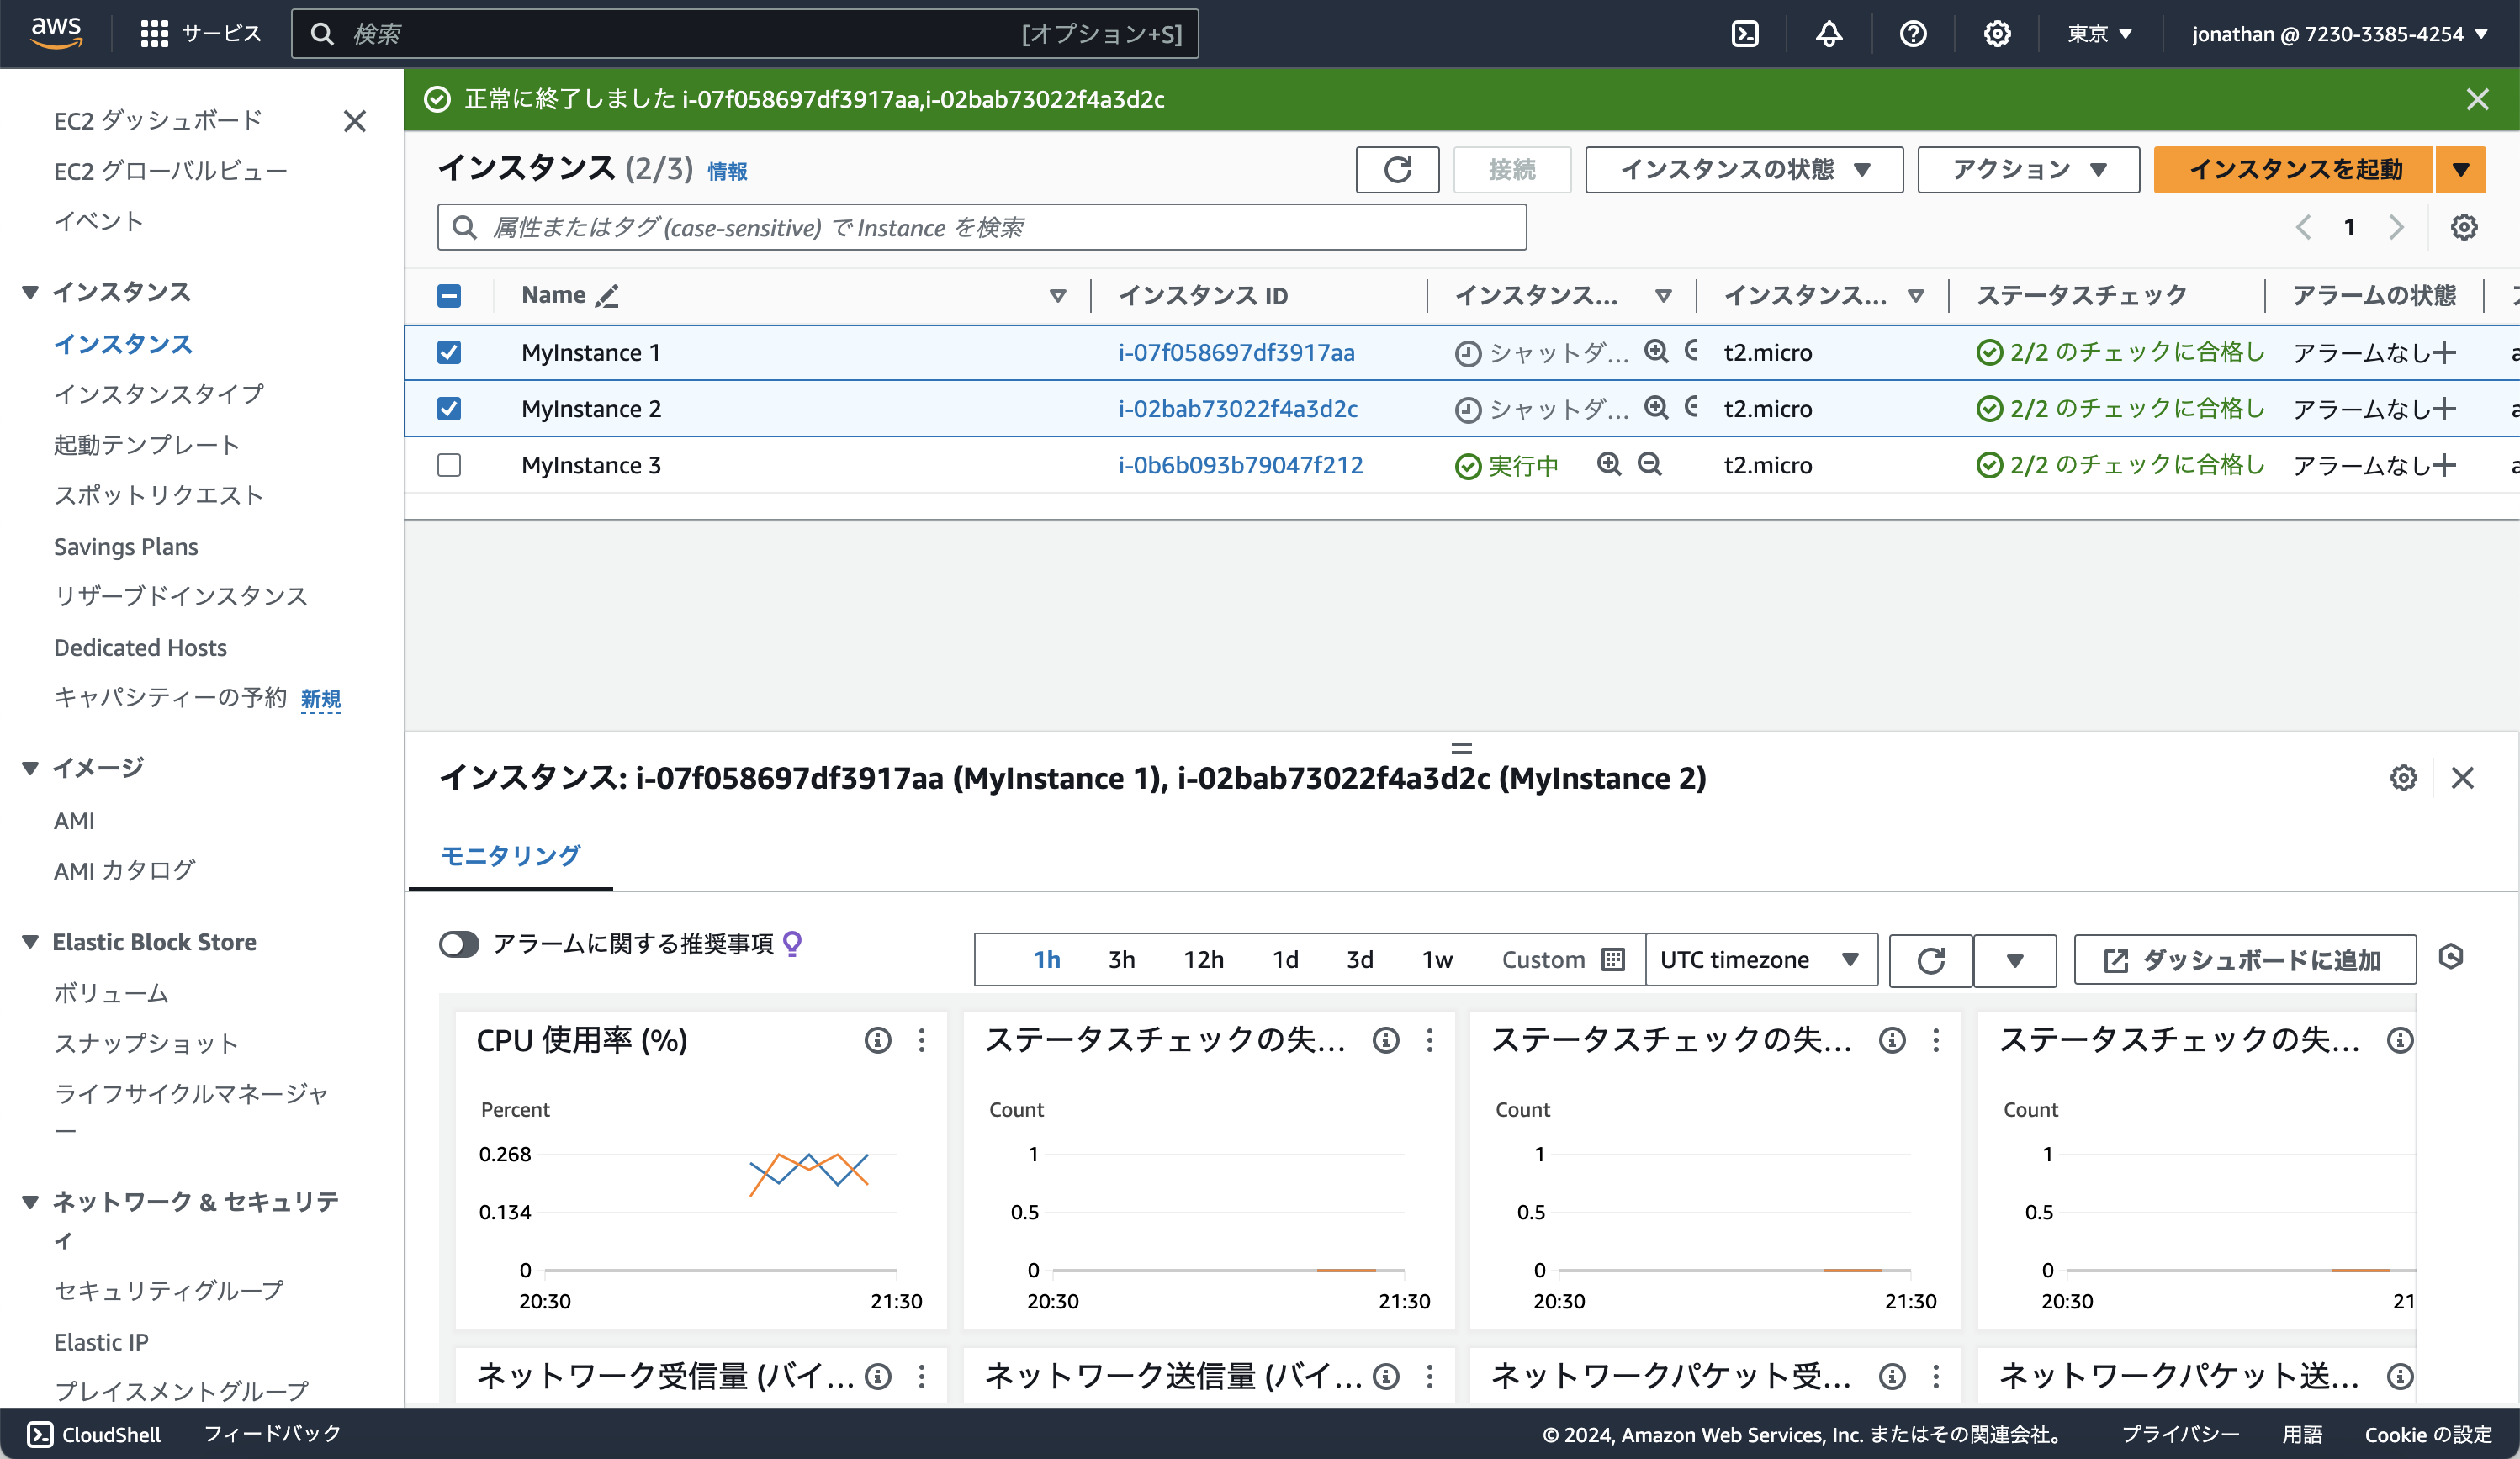
Task: Open the notifications bell
Action: click(1828, 33)
